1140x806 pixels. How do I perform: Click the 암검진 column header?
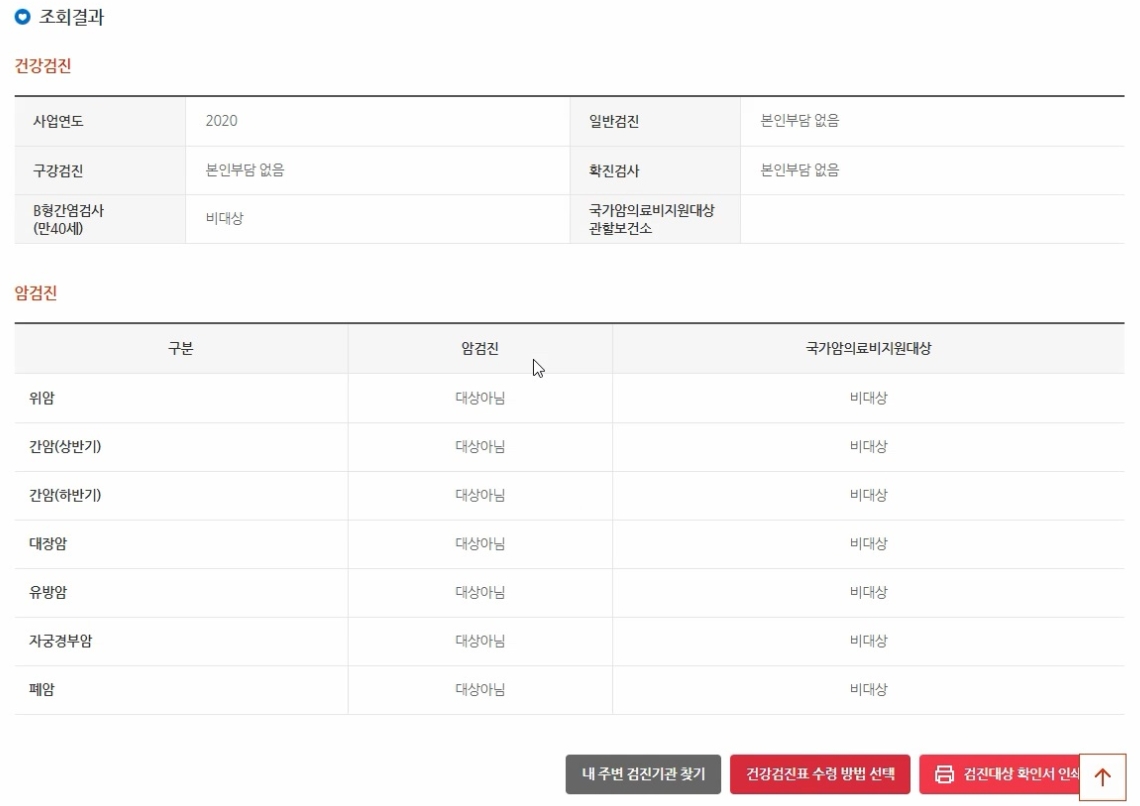480,349
